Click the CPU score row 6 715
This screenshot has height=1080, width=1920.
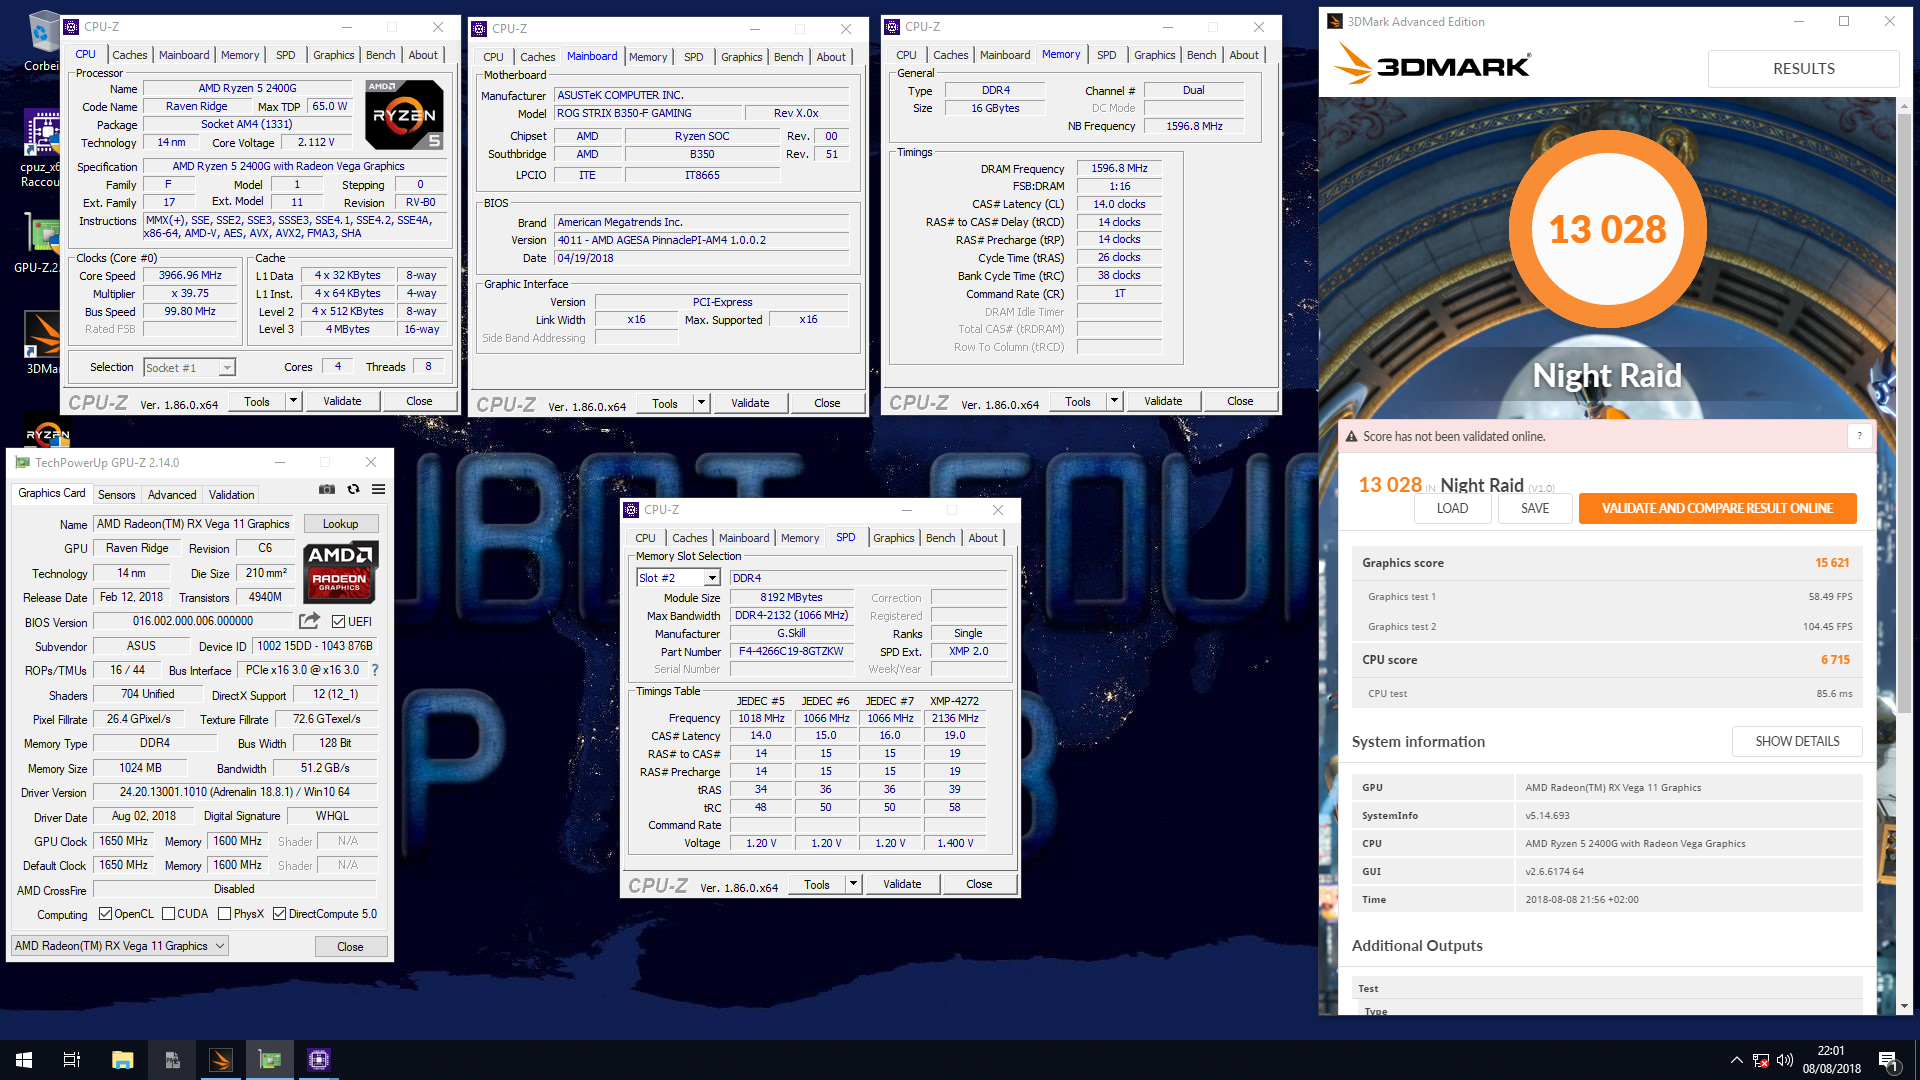pos(1607,660)
